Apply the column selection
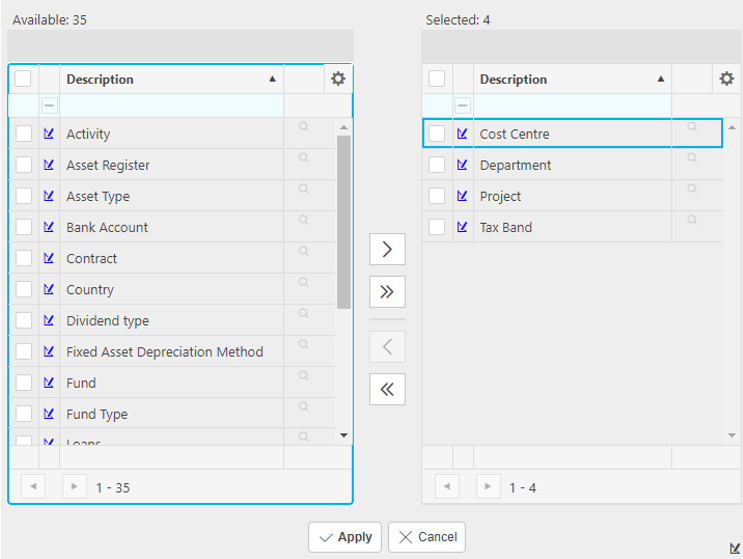The height and width of the screenshot is (559, 743). (345, 537)
